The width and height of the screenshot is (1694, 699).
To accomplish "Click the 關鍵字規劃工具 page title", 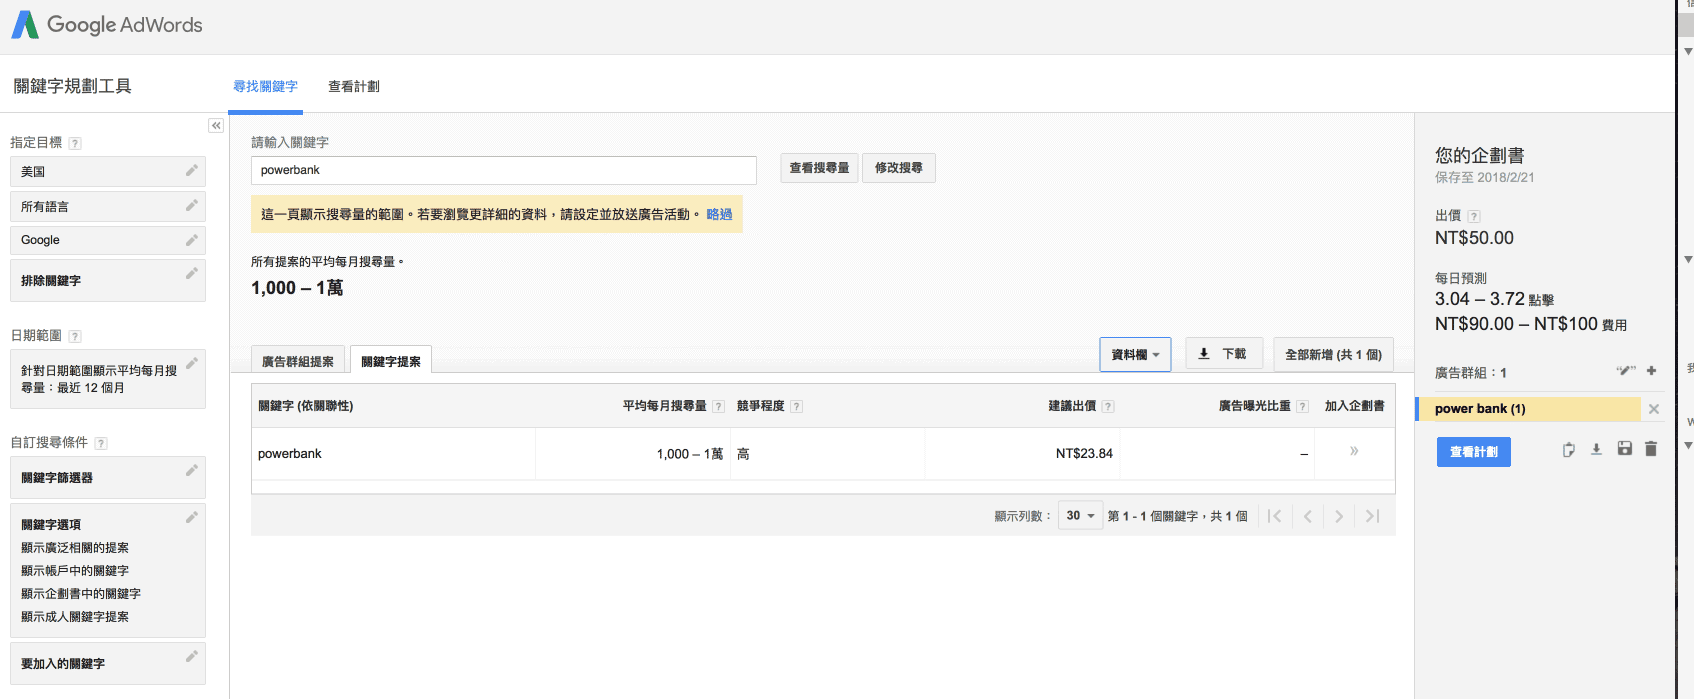I will pos(72,86).
